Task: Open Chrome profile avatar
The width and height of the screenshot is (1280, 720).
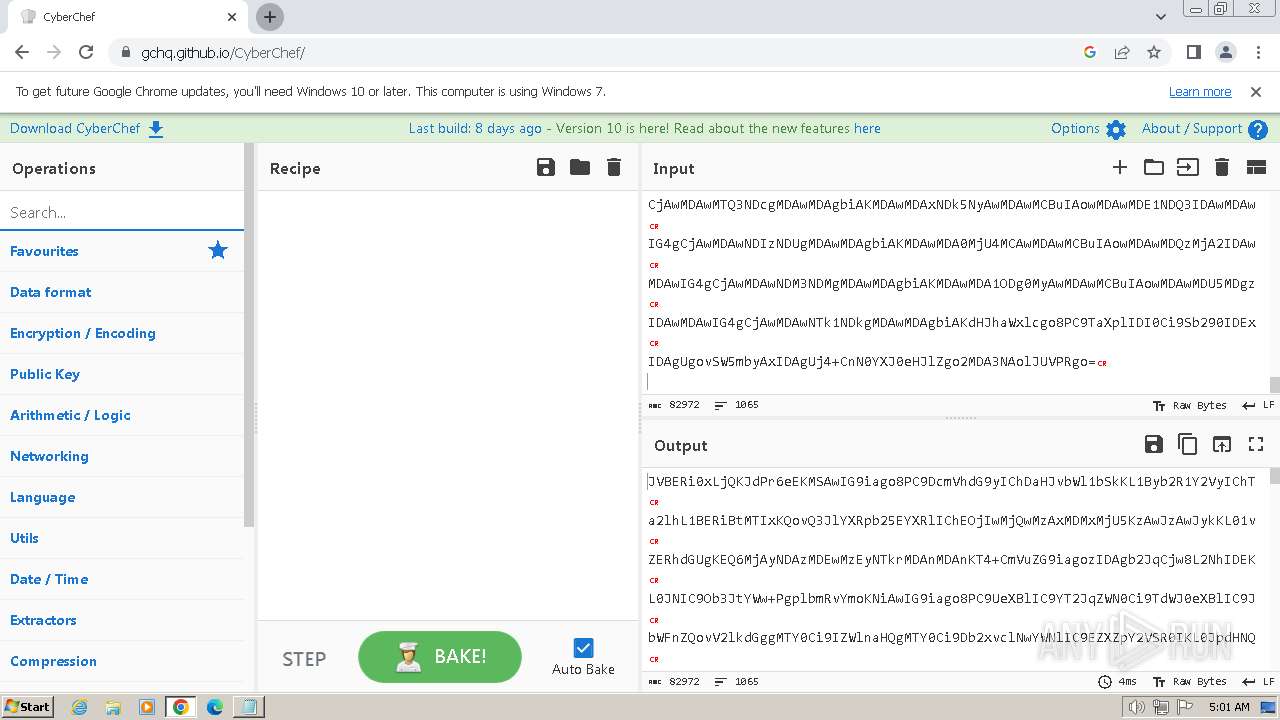Action: [1226, 52]
